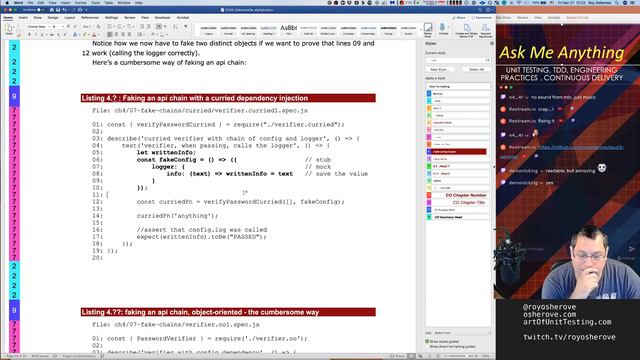640x360 pixels.
Task: Click the Clear Formatting icon
Action: 99,27
